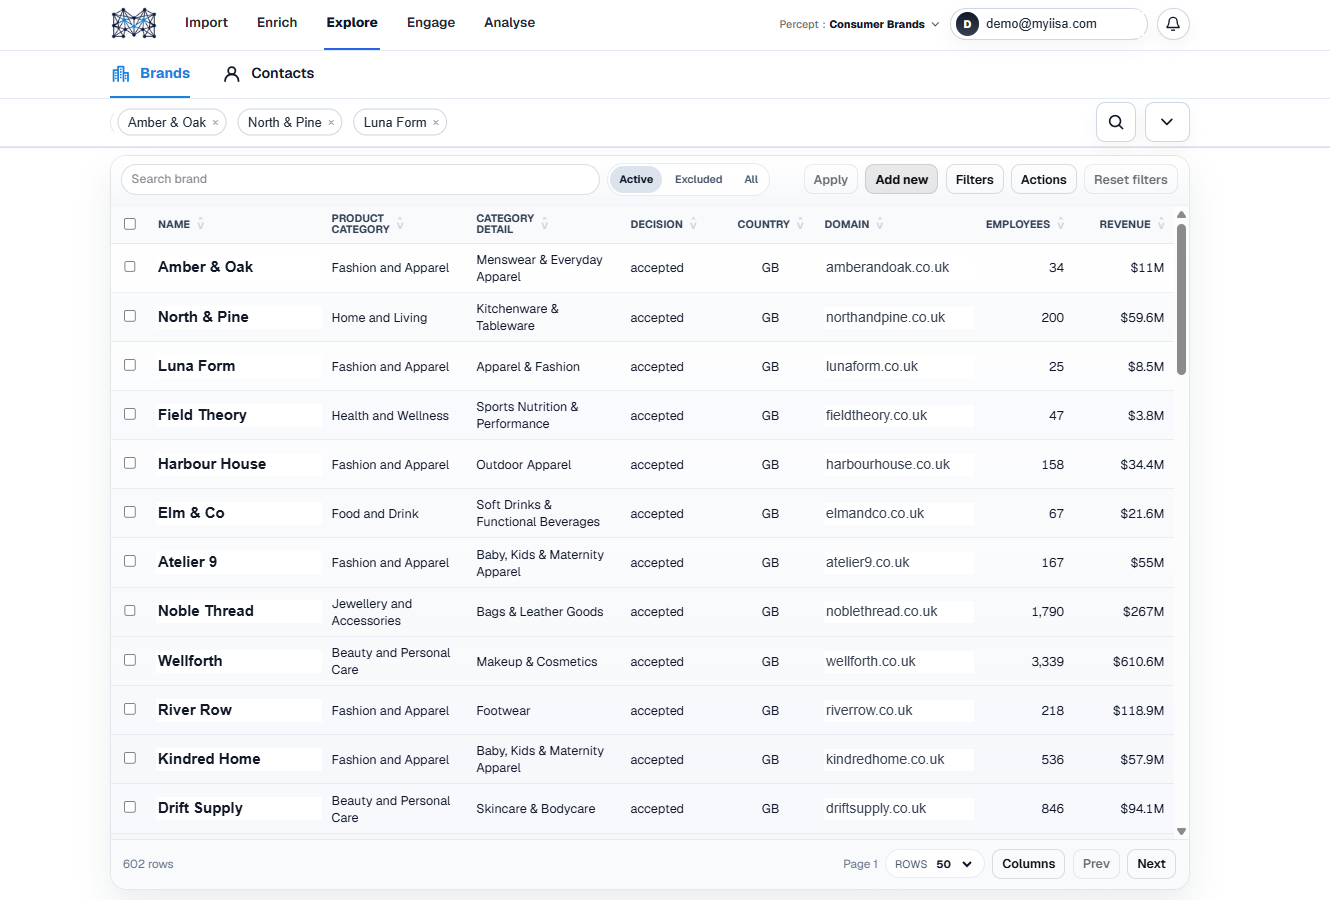Sort by Category Detail arrows
Viewport: 1330px width, 900px height.
[x=544, y=224]
